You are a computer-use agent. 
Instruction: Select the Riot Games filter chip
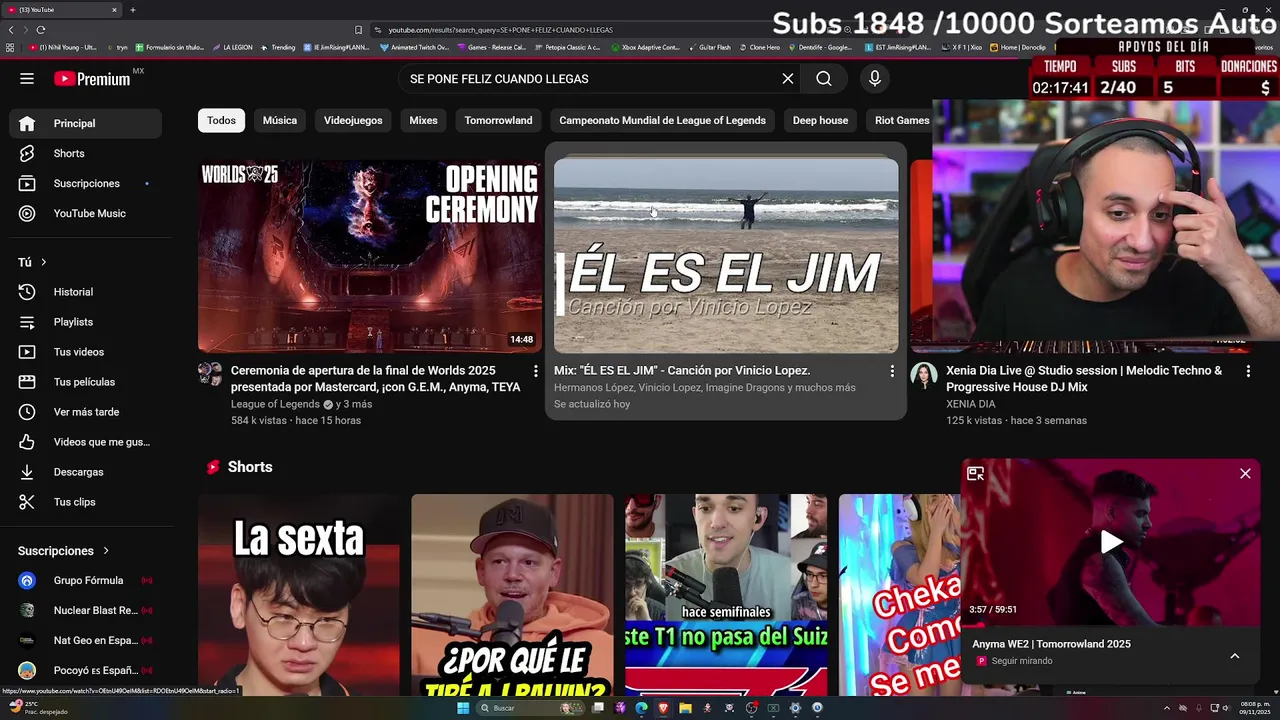click(902, 120)
